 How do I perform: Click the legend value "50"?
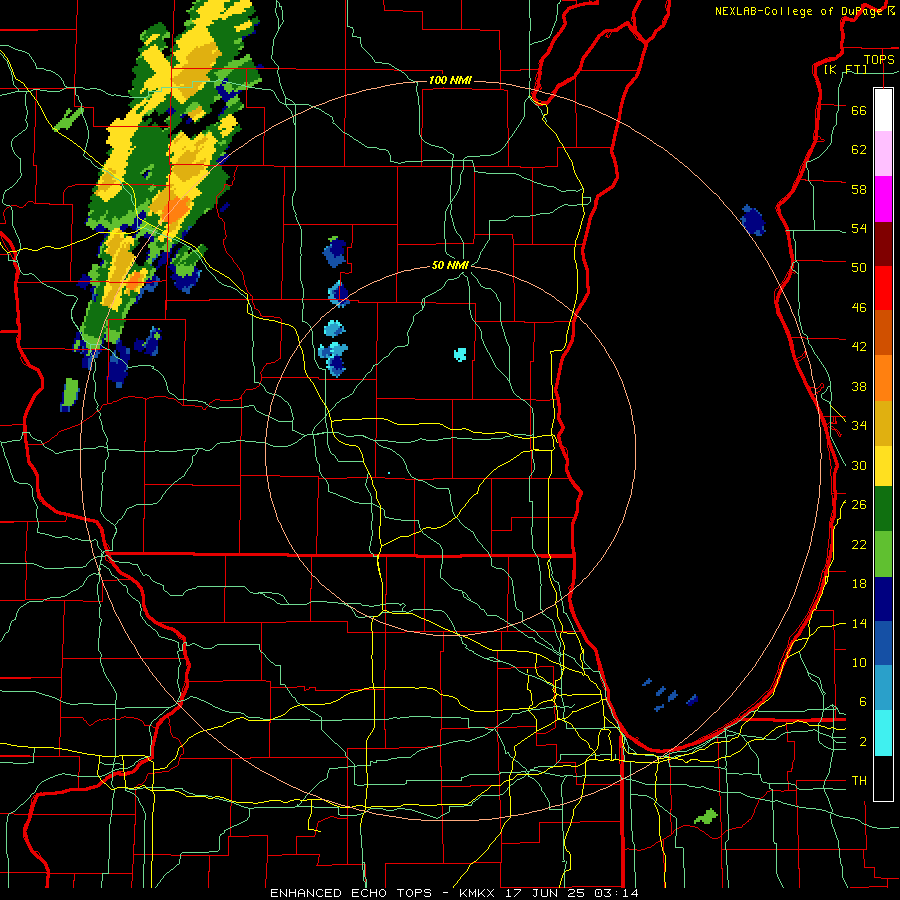859,268
